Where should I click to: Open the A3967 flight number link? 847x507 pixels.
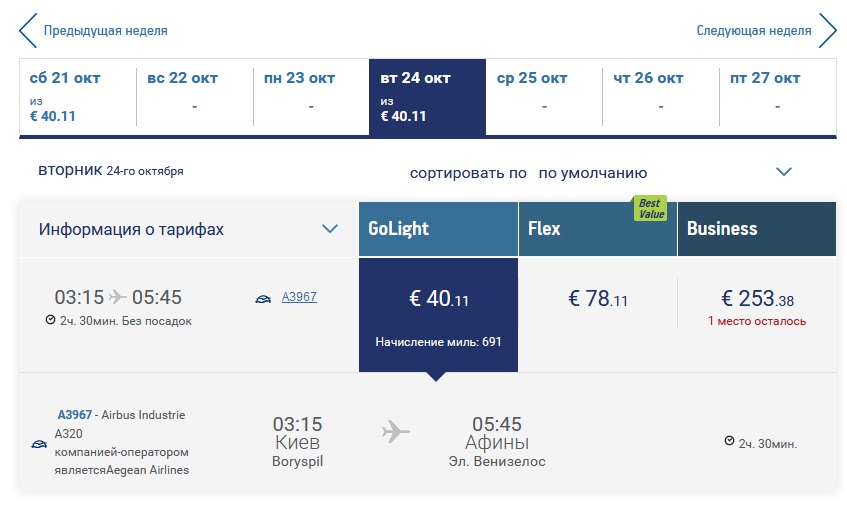pyautogui.click(x=299, y=297)
